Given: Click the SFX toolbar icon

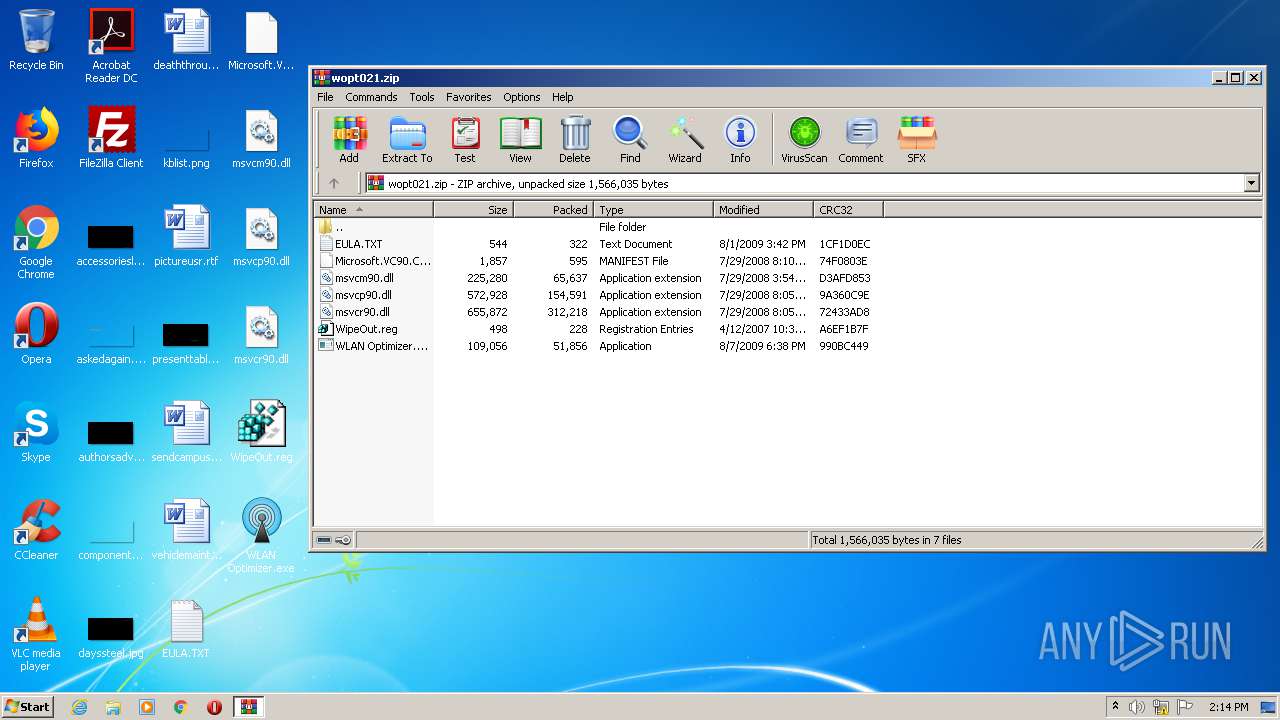Looking at the screenshot, I should 916,139.
